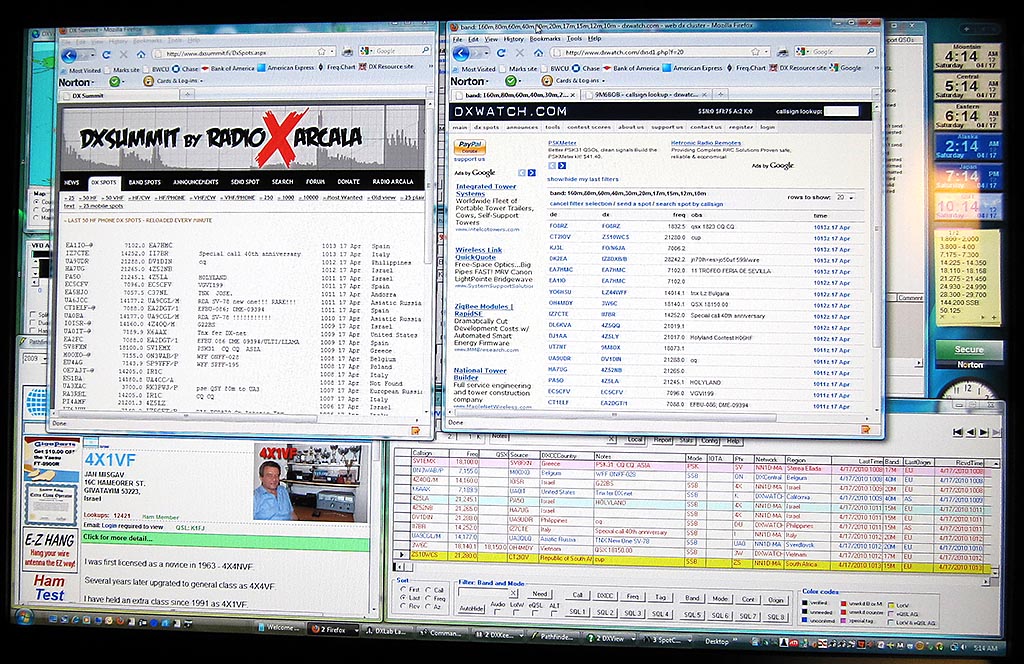This screenshot has width=1024, height=664.
Task: Open the Norton Secure gadget
Action: (969, 351)
